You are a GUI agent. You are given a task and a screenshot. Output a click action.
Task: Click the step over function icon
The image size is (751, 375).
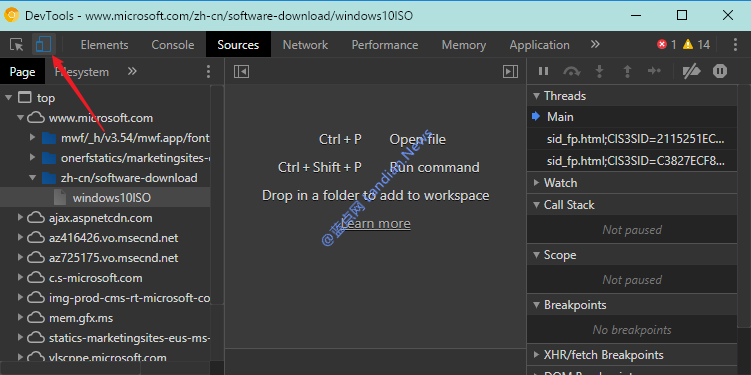click(571, 71)
